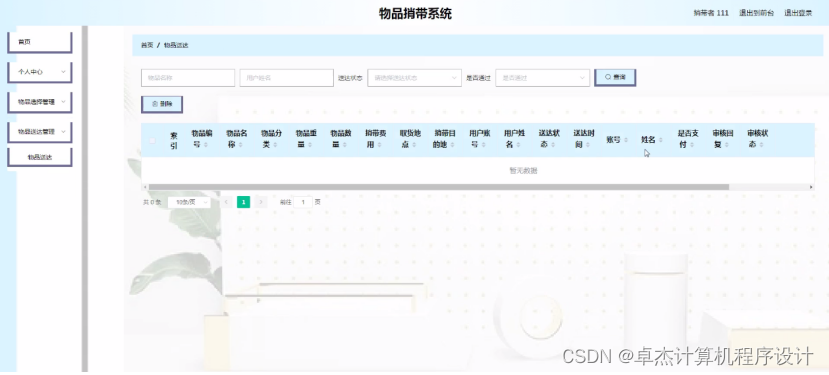Sort by the 账号 column arrows
The width and height of the screenshot is (829, 375).
tap(625, 140)
